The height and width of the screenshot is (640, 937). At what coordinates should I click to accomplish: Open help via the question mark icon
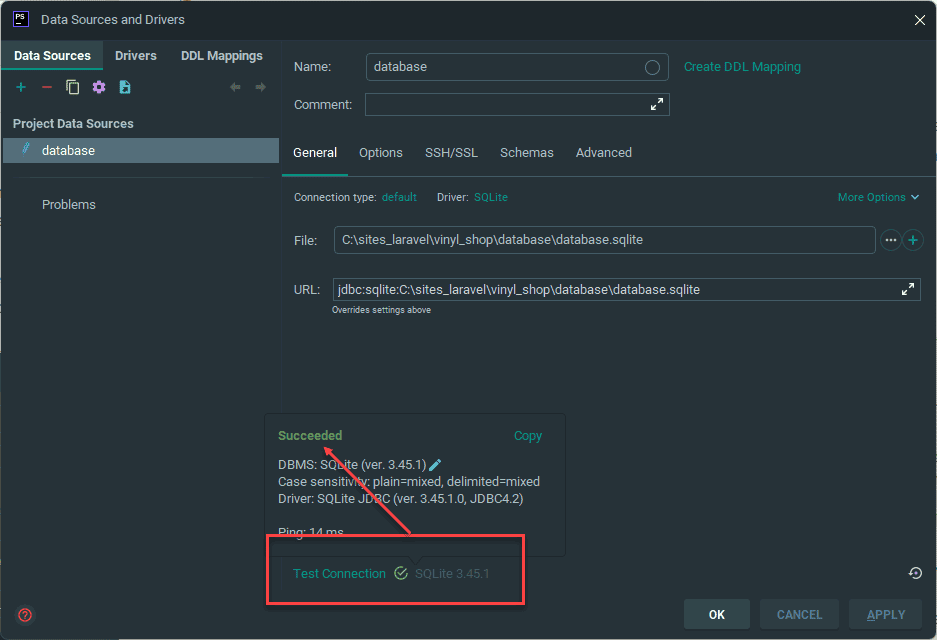pos(25,615)
